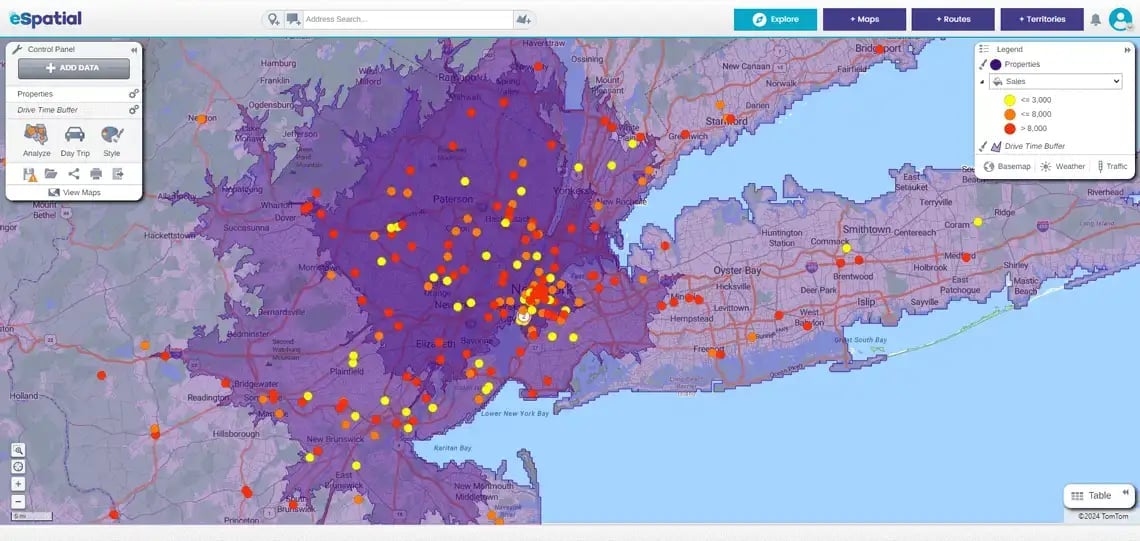Collapse the Control Panel
This screenshot has width=1140, height=541.
pyautogui.click(x=134, y=50)
